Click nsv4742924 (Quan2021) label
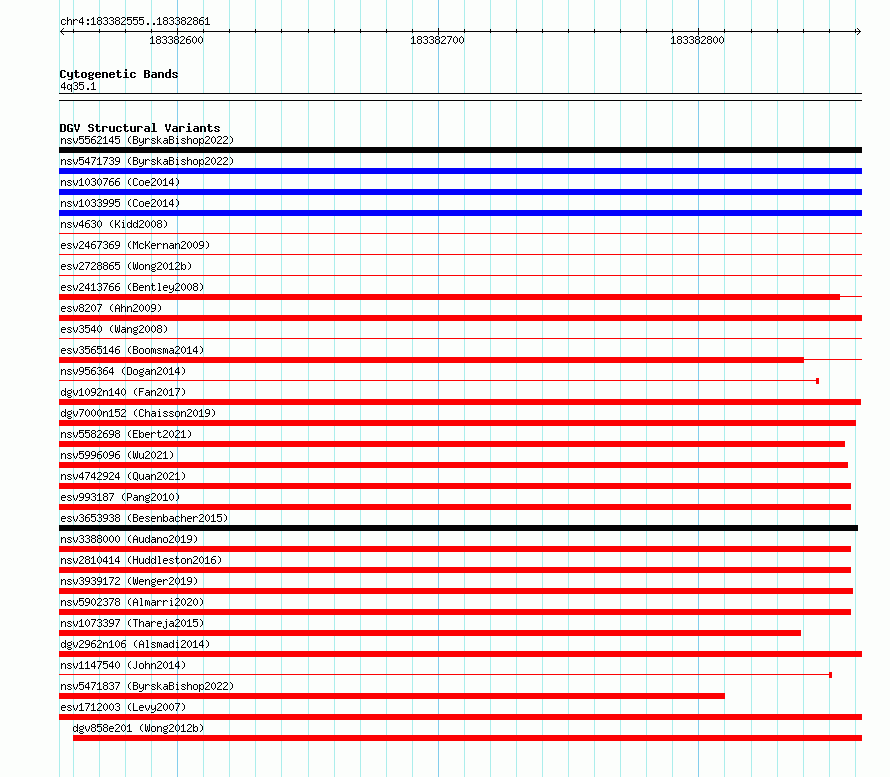890x777 pixels. point(123,476)
